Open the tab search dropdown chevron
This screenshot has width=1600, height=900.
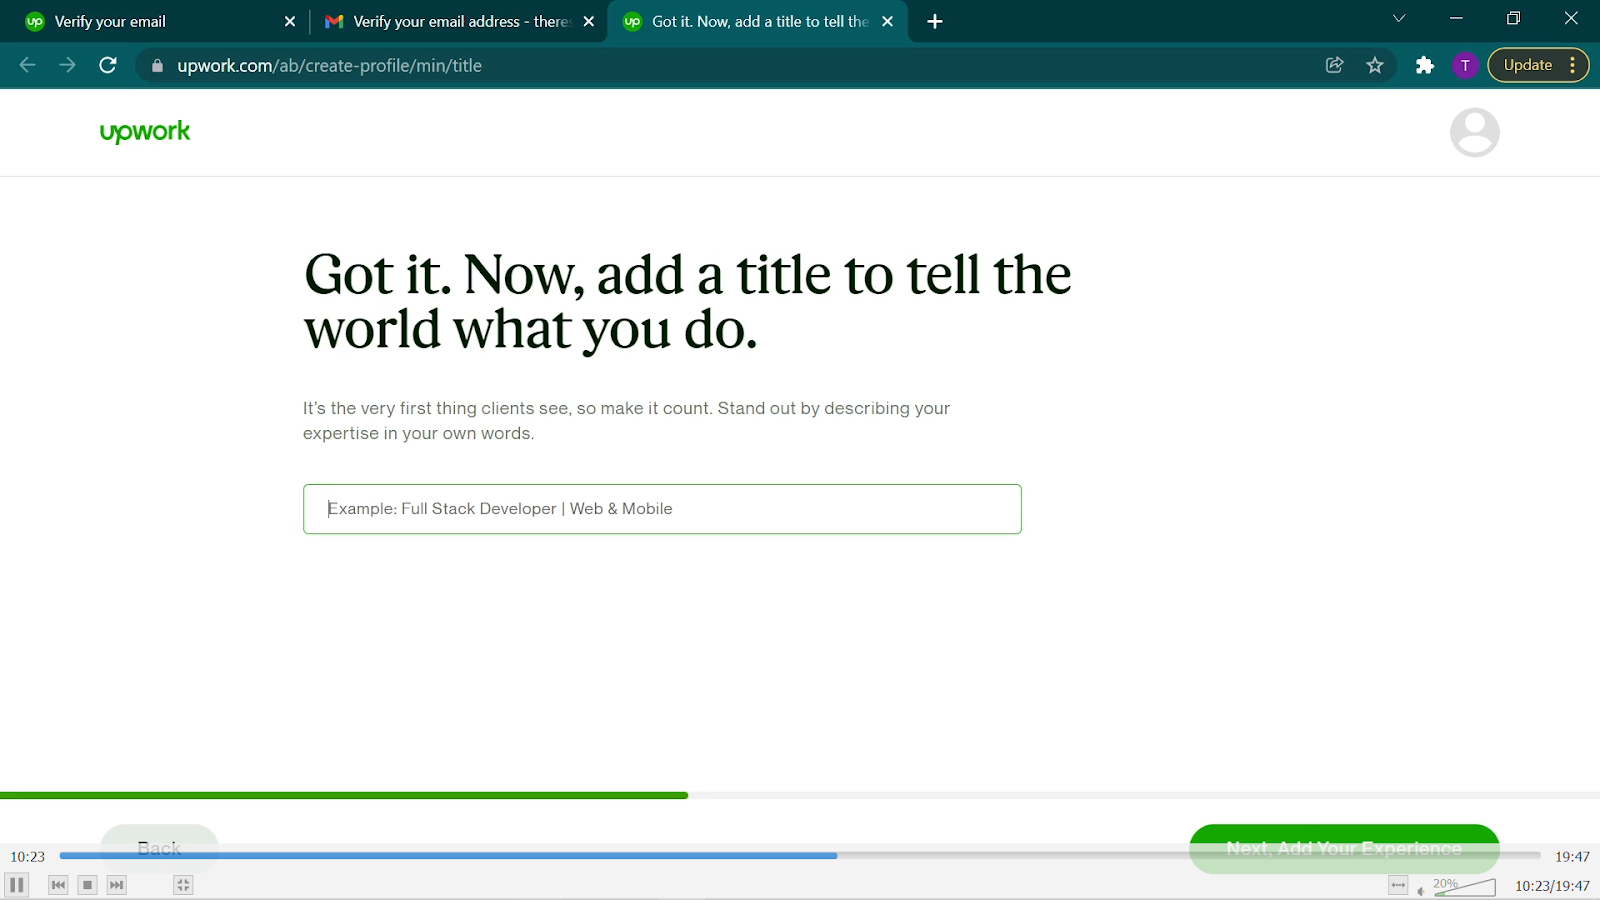pos(1399,18)
